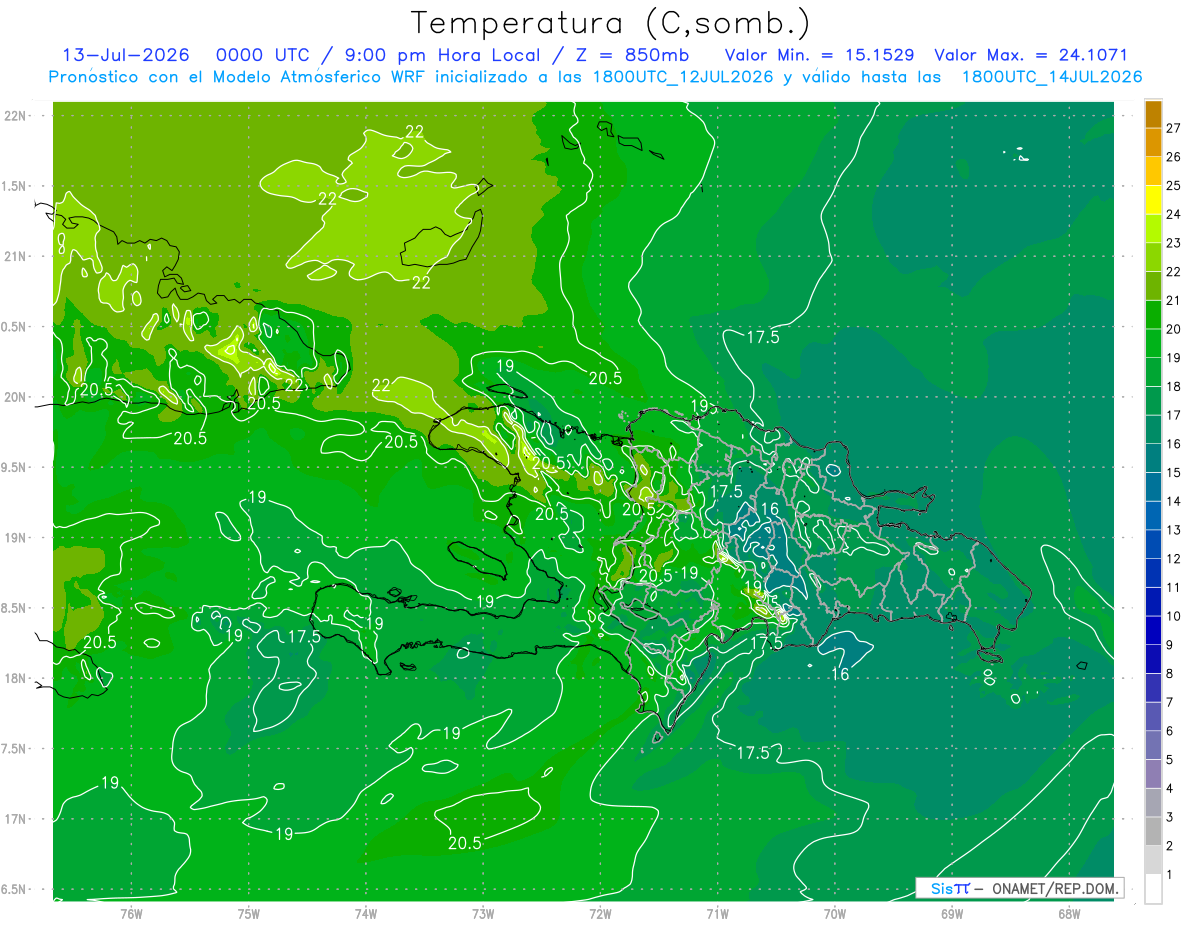The image size is (1200, 927).
Task: Click Valor Min. = 15.1529
Action: tap(819, 55)
